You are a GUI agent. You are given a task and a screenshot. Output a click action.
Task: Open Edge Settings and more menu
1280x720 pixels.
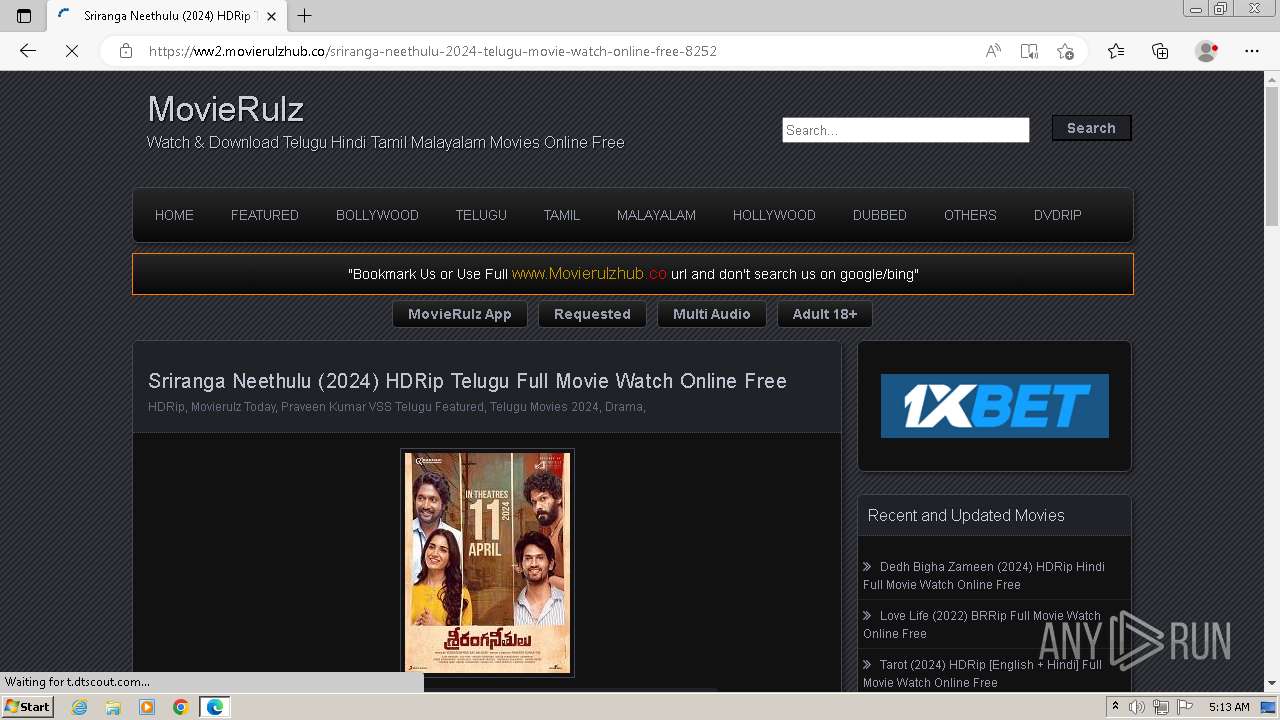click(x=1252, y=51)
